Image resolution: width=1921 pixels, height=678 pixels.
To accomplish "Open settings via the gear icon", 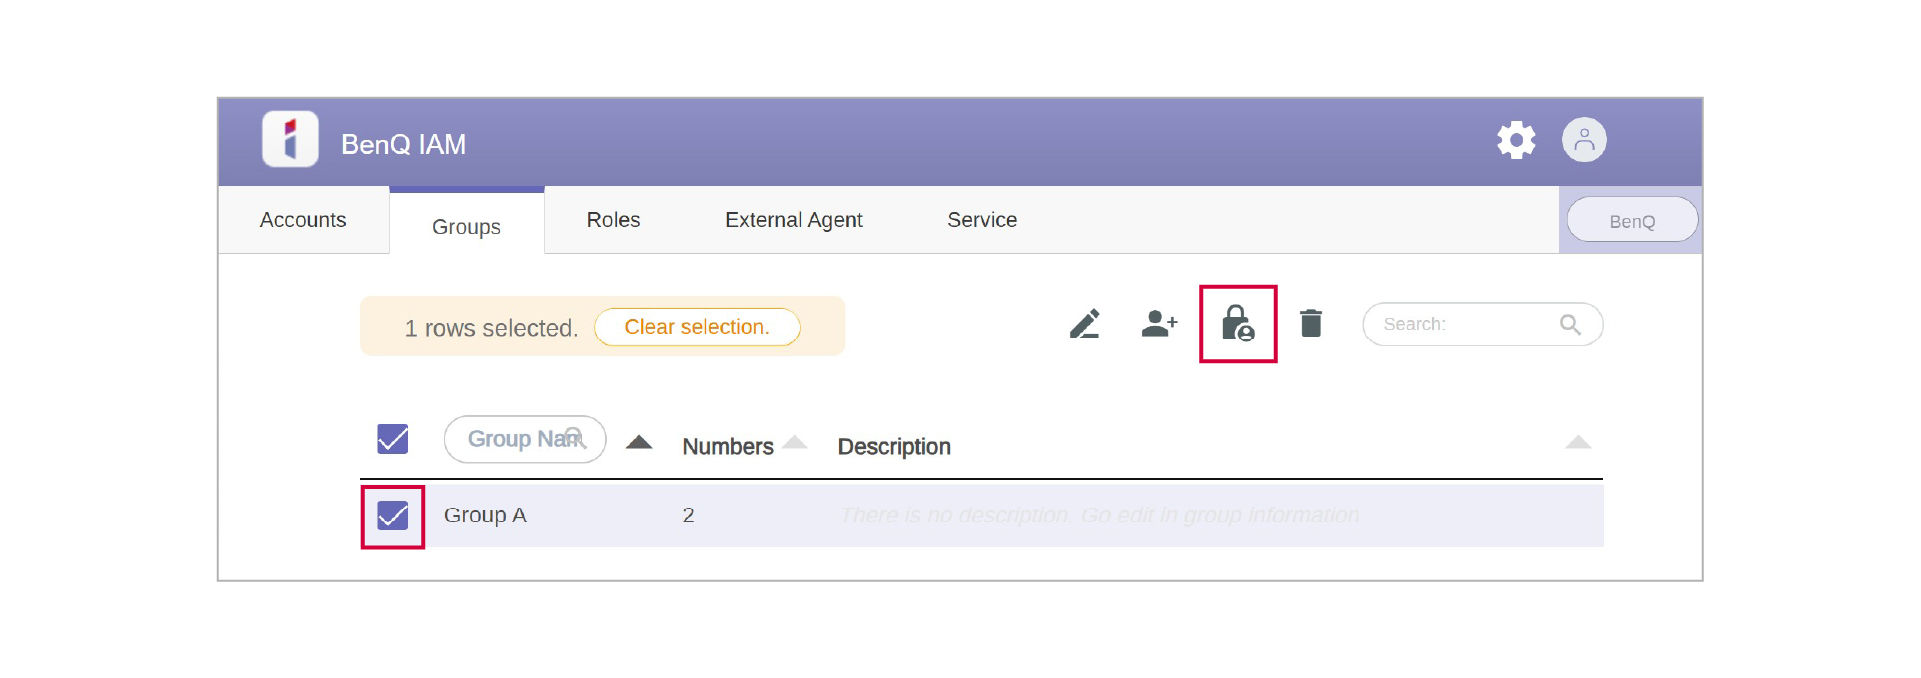I will (x=1516, y=140).
